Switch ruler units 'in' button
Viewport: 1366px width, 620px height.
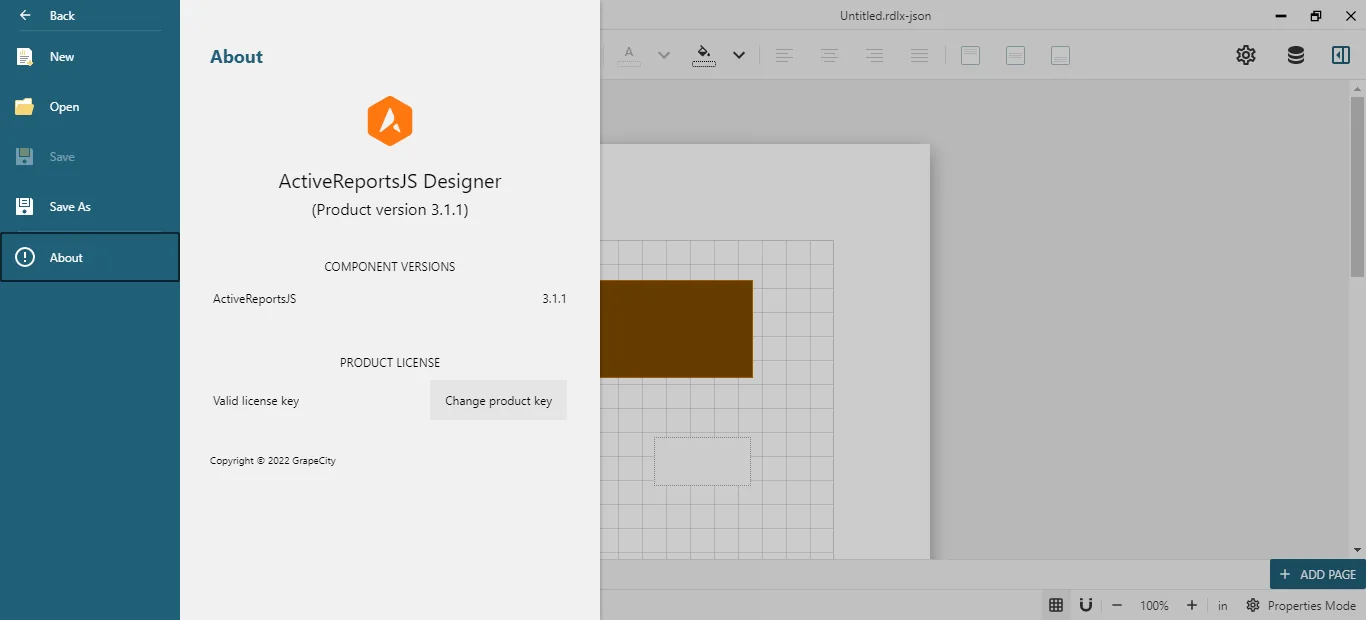(1223, 605)
